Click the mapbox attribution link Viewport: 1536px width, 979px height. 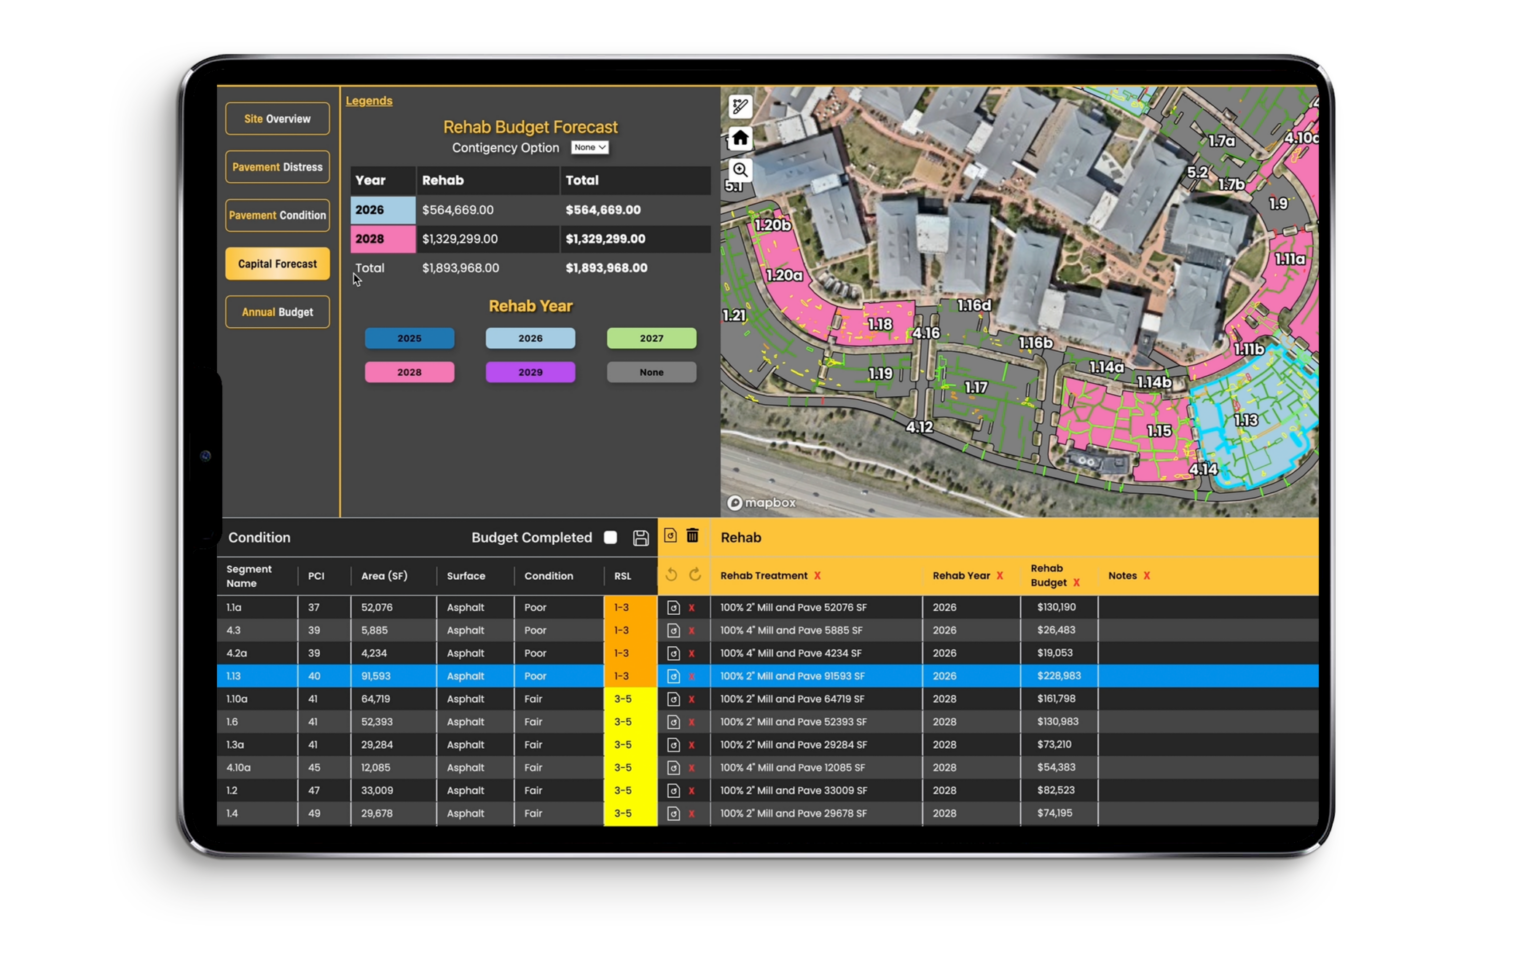[x=763, y=503]
